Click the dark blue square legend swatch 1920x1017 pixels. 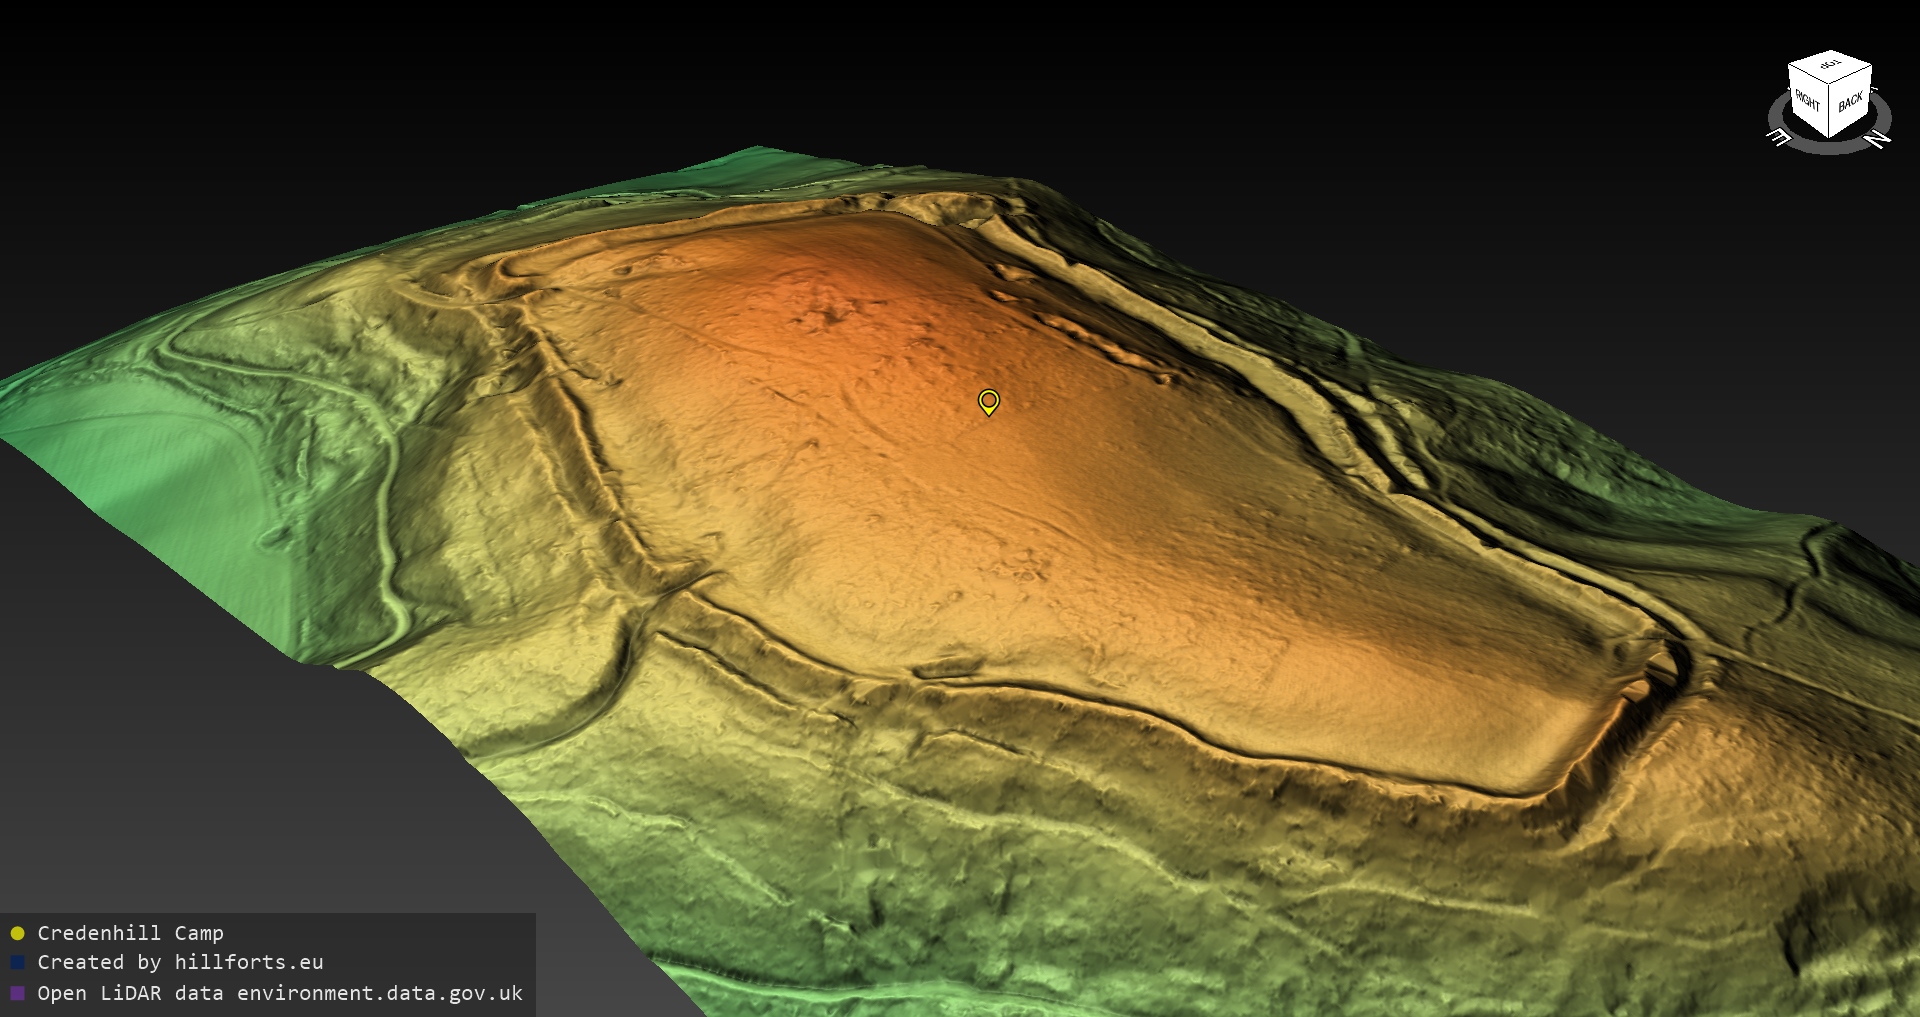click(x=17, y=962)
